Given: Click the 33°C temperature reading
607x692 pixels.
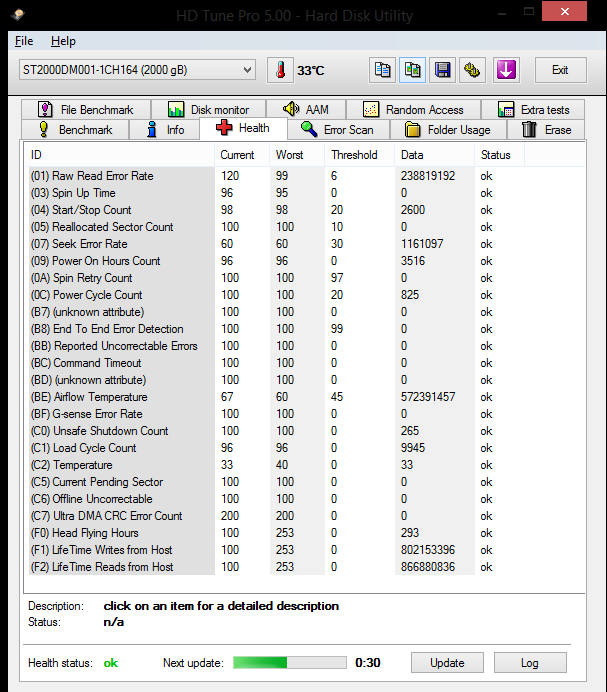Looking at the screenshot, I should click(x=310, y=71).
